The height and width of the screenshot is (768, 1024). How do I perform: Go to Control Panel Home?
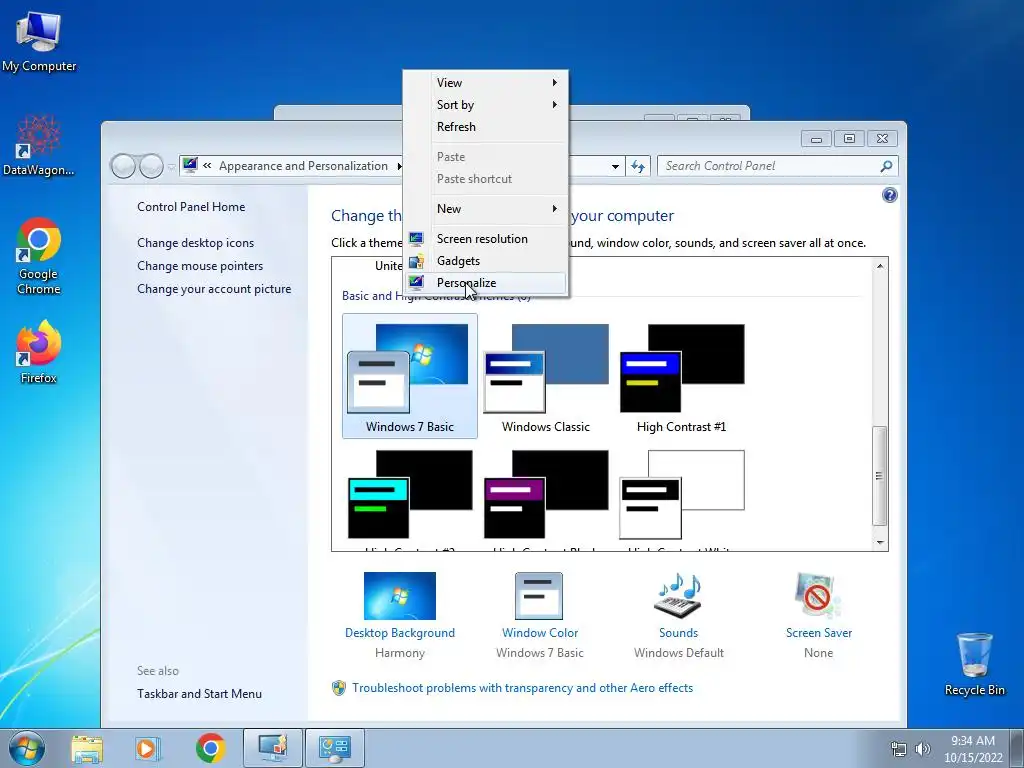pos(191,207)
